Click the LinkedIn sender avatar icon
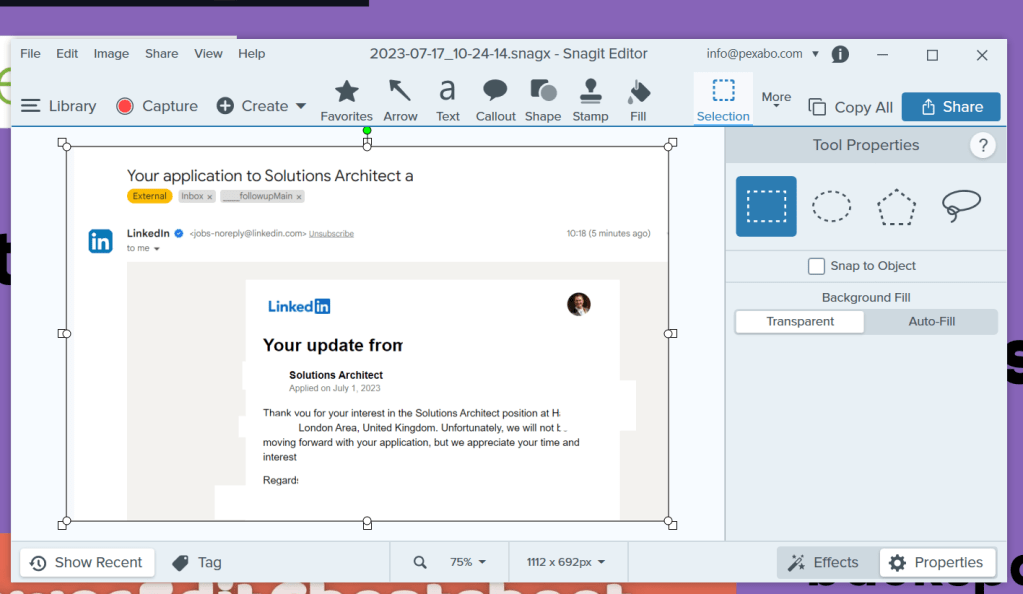Image resolution: width=1023 pixels, height=594 pixels. pyautogui.click(x=100, y=242)
